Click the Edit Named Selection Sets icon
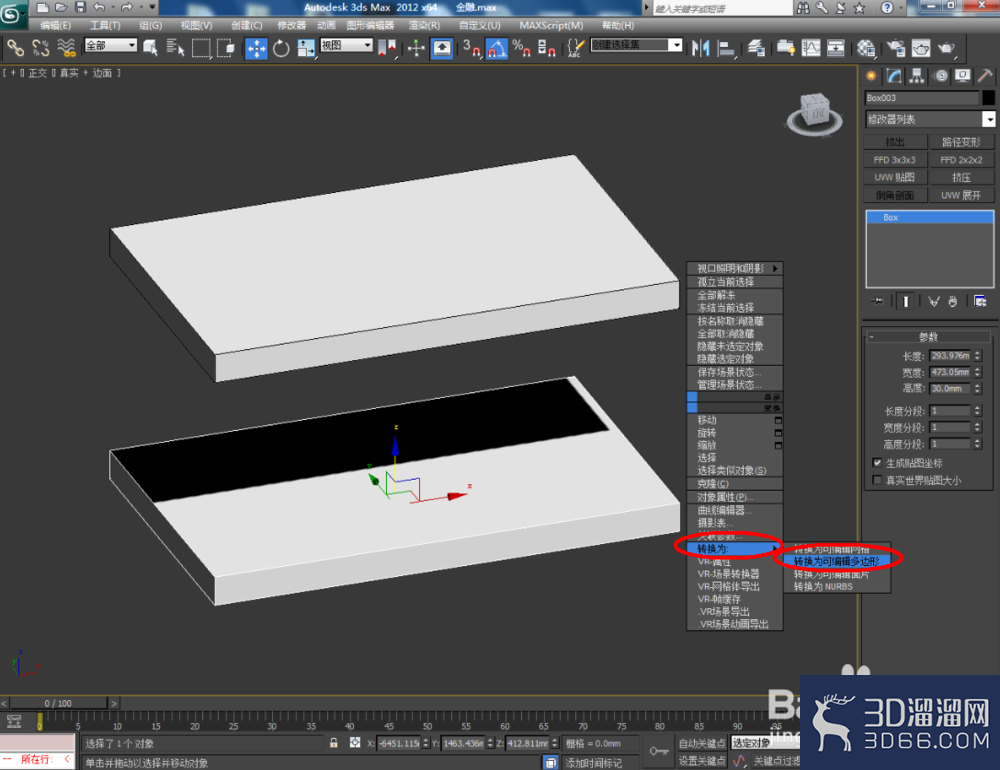 575,48
